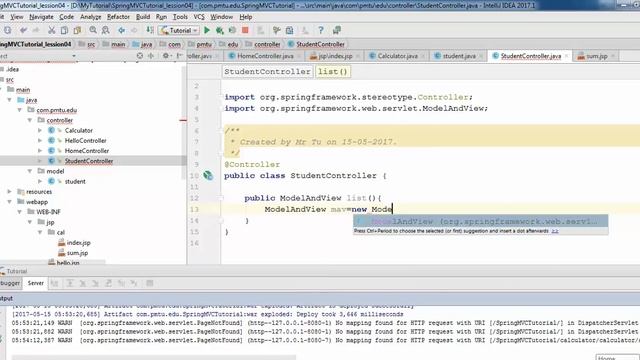The image size is (640, 360).
Task: Open Project panel gear settings
Action: [166, 56]
